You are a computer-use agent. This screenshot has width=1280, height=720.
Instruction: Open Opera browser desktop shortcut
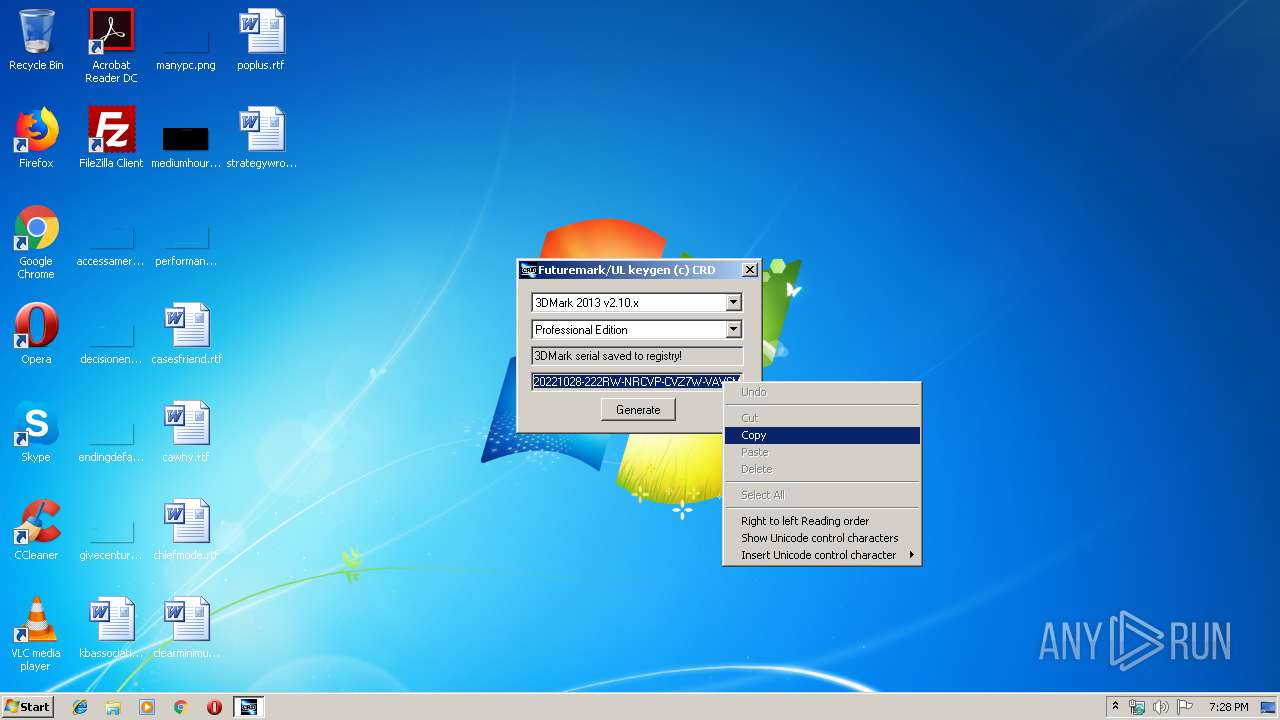point(36,334)
